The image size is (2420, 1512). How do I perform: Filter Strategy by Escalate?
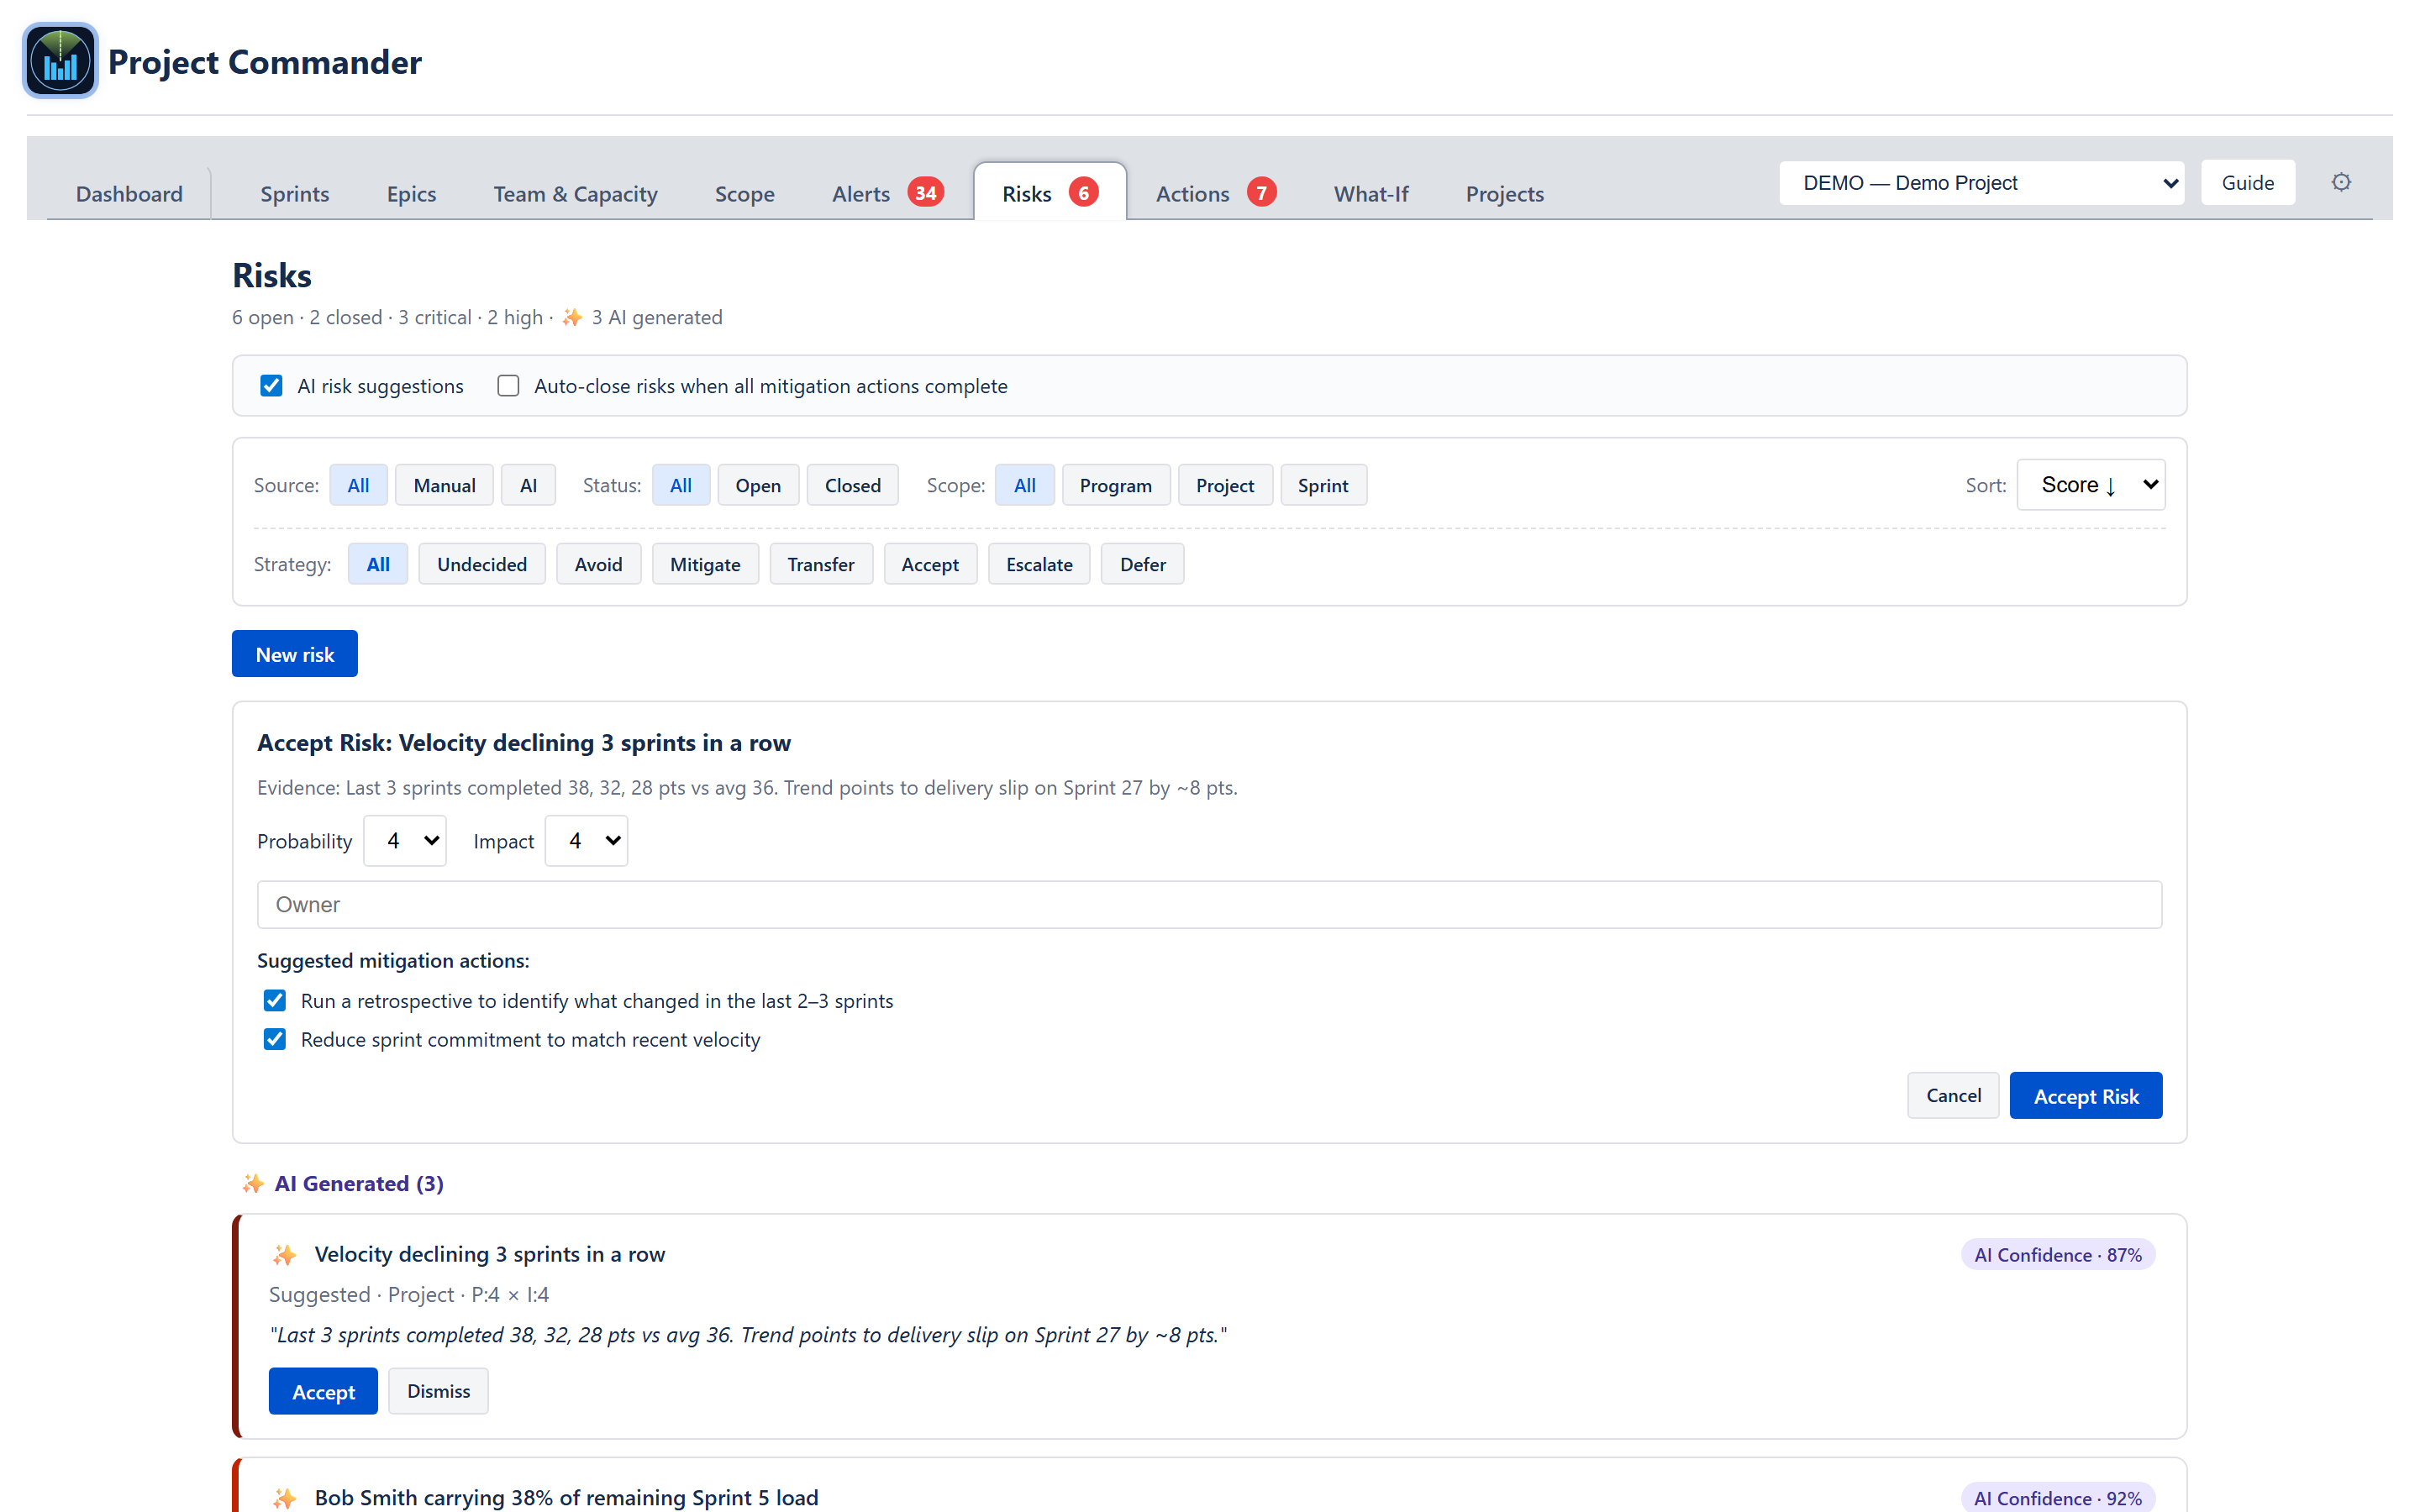pos(1039,564)
